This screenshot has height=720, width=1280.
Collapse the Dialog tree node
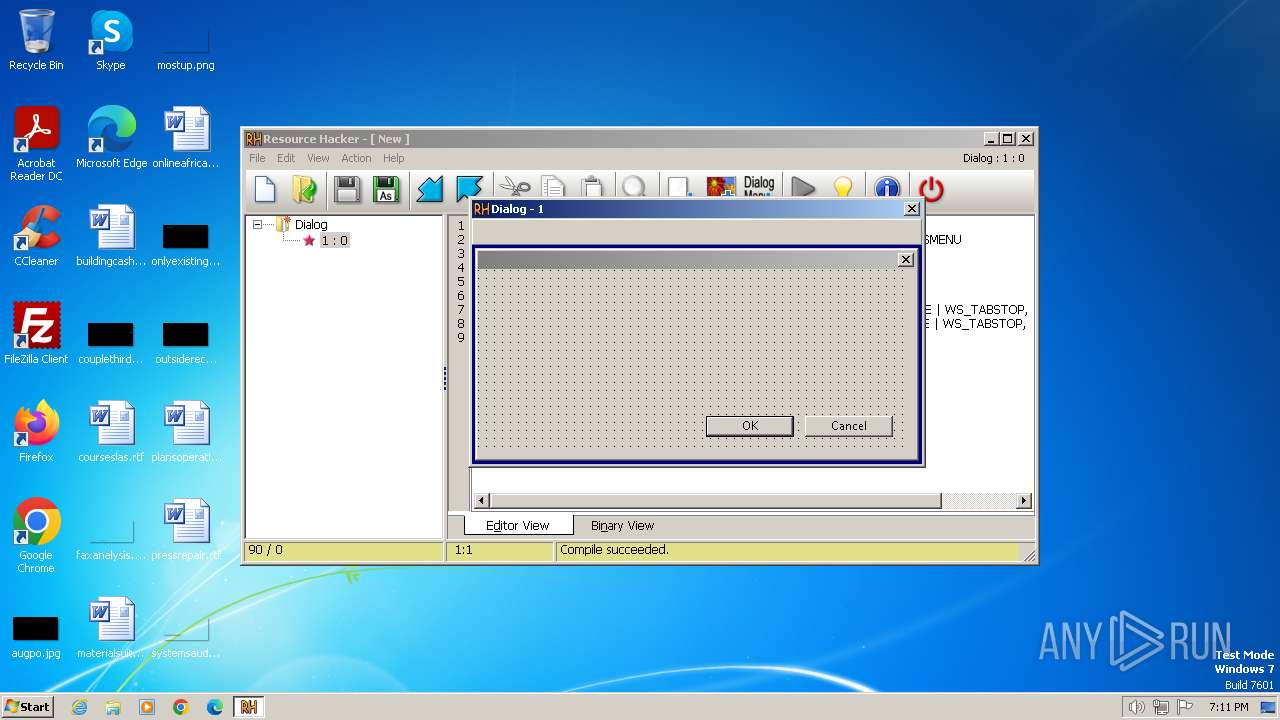pos(257,225)
